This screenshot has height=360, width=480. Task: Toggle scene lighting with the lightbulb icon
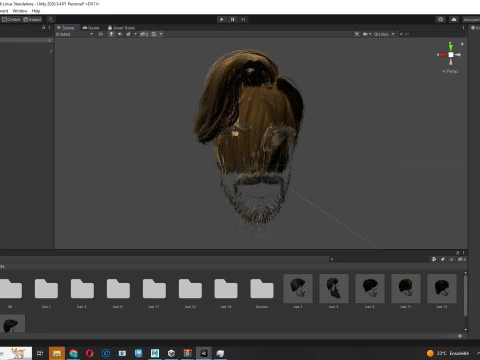[111, 34]
